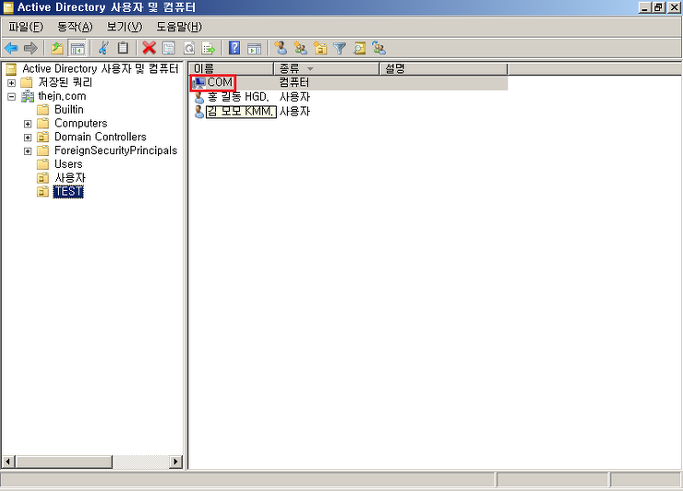Collapse the thejn.com domain node
Screen dimensions: 683x491
click(x=11, y=96)
